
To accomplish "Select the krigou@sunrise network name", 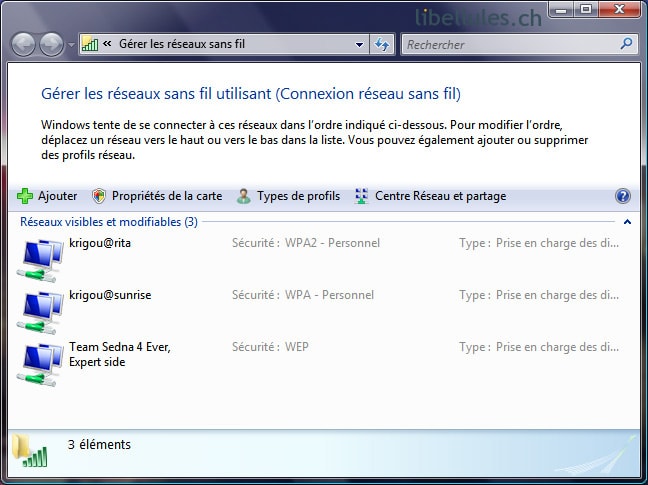I will pyautogui.click(x=110, y=295).
